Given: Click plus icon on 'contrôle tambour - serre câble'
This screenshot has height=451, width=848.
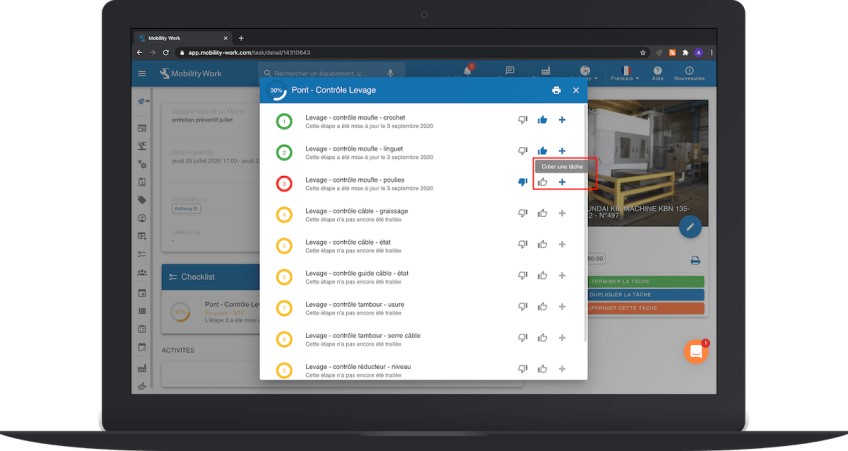Looking at the screenshot, I should click(x=562, y=338).
